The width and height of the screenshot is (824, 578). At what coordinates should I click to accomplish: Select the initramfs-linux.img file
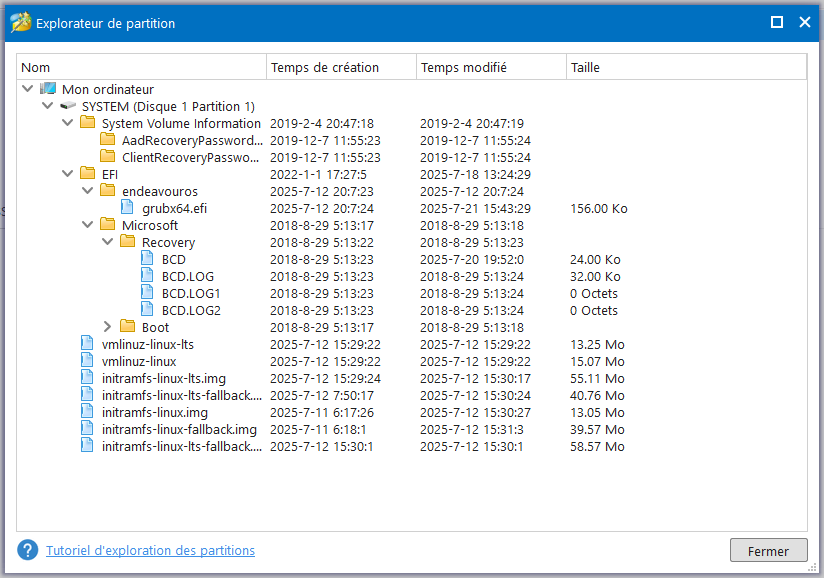point(155,412)
